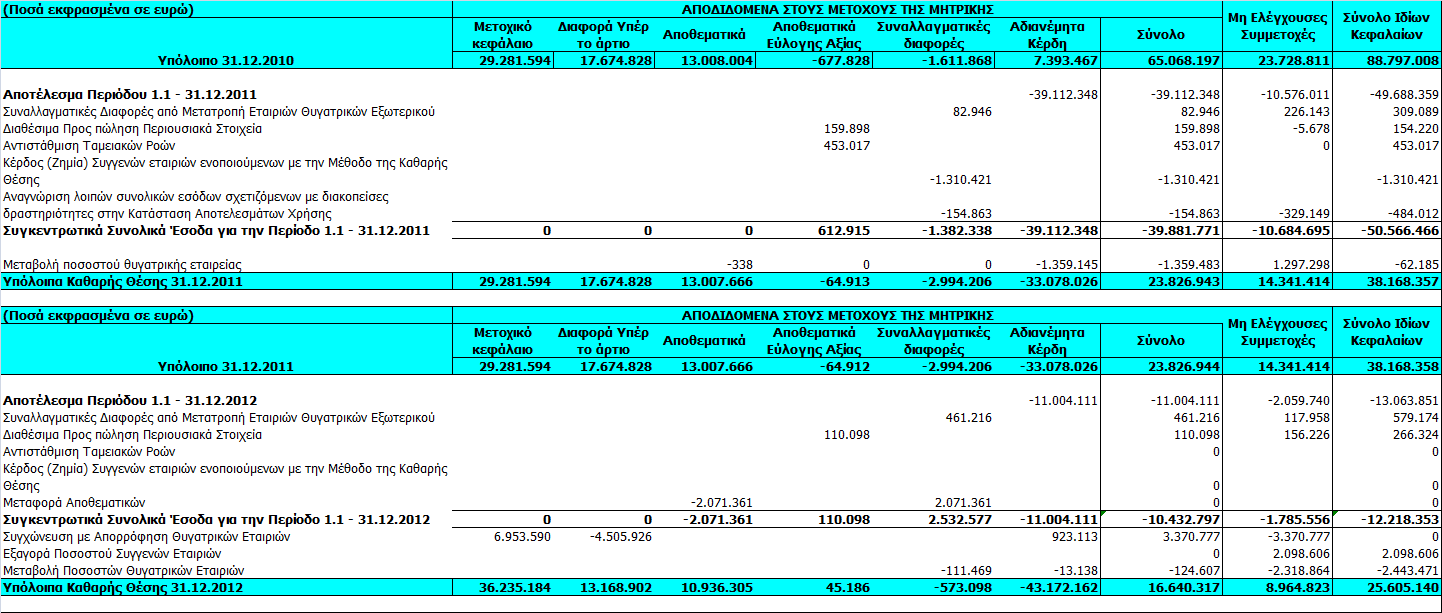Click the value 38.168.357
The height and width of the screenshot is (613, 1442).
(x=1401, y=281)
